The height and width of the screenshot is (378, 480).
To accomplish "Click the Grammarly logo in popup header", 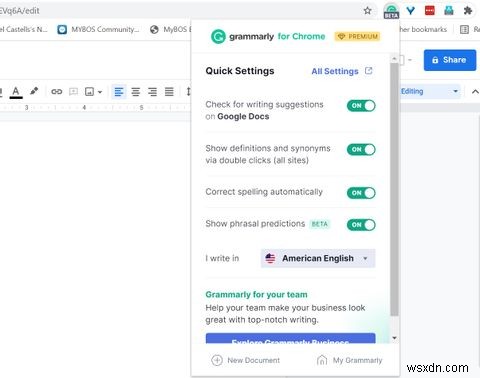I will 218,37.
